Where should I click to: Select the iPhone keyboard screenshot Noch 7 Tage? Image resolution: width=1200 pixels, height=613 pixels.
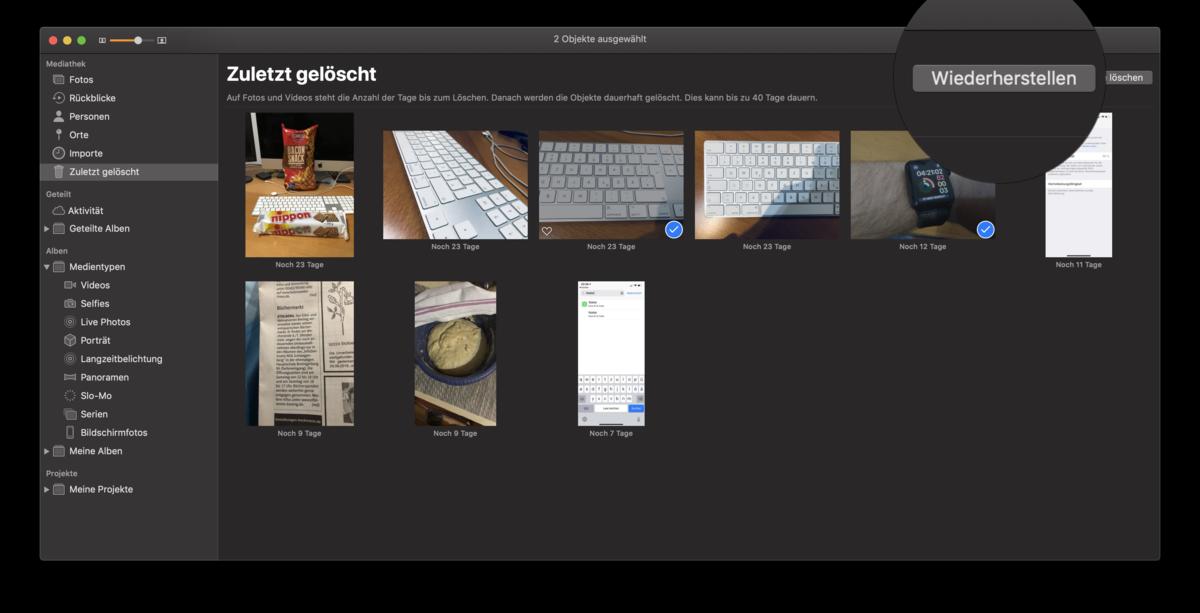611,354
